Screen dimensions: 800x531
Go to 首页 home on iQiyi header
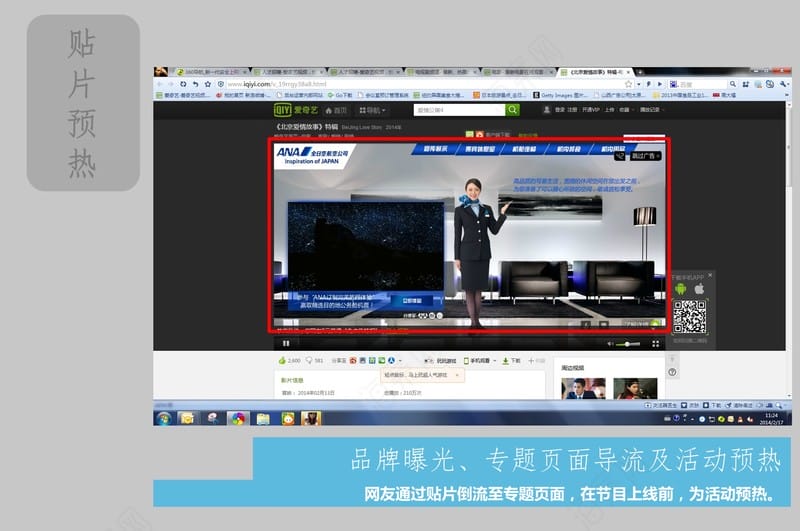[x=336, y=110]
